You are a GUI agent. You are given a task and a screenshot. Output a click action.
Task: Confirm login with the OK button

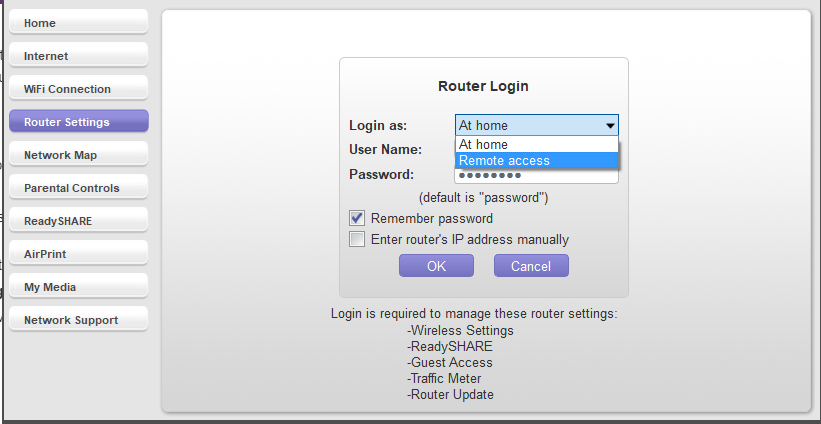436,266
